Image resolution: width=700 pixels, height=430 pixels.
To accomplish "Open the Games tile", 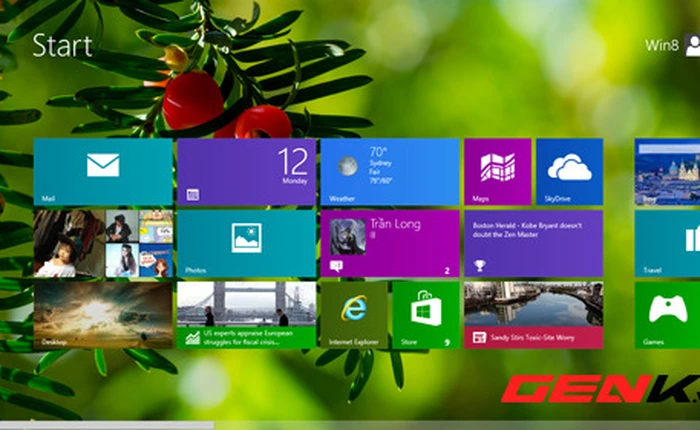I will tap(667, 315).
